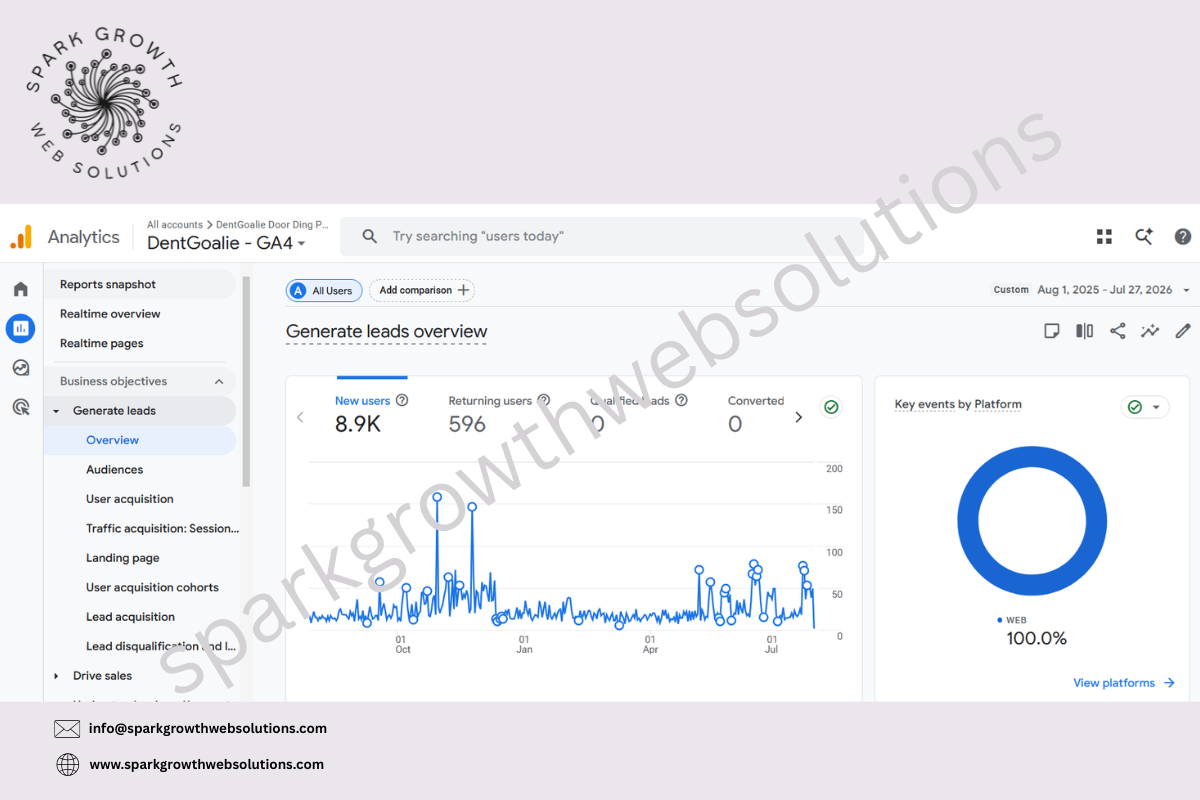The width and height of the screenshot is (1200, 800).
Task: Share this report using share icon
Action: (x=1118, y=331)
